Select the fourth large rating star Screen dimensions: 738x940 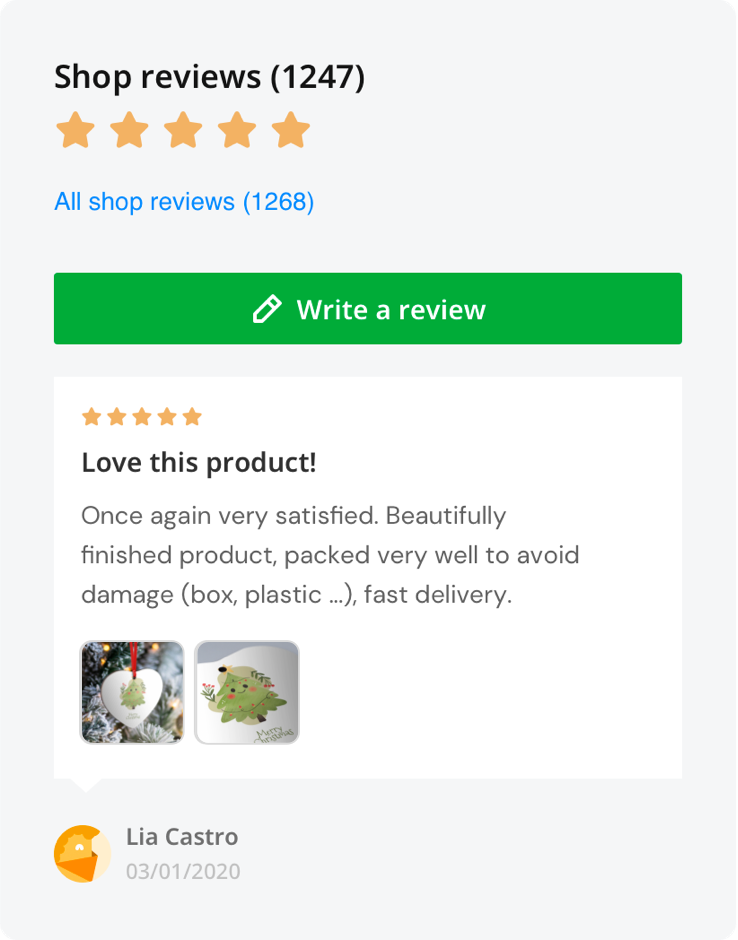pos(237,131)
